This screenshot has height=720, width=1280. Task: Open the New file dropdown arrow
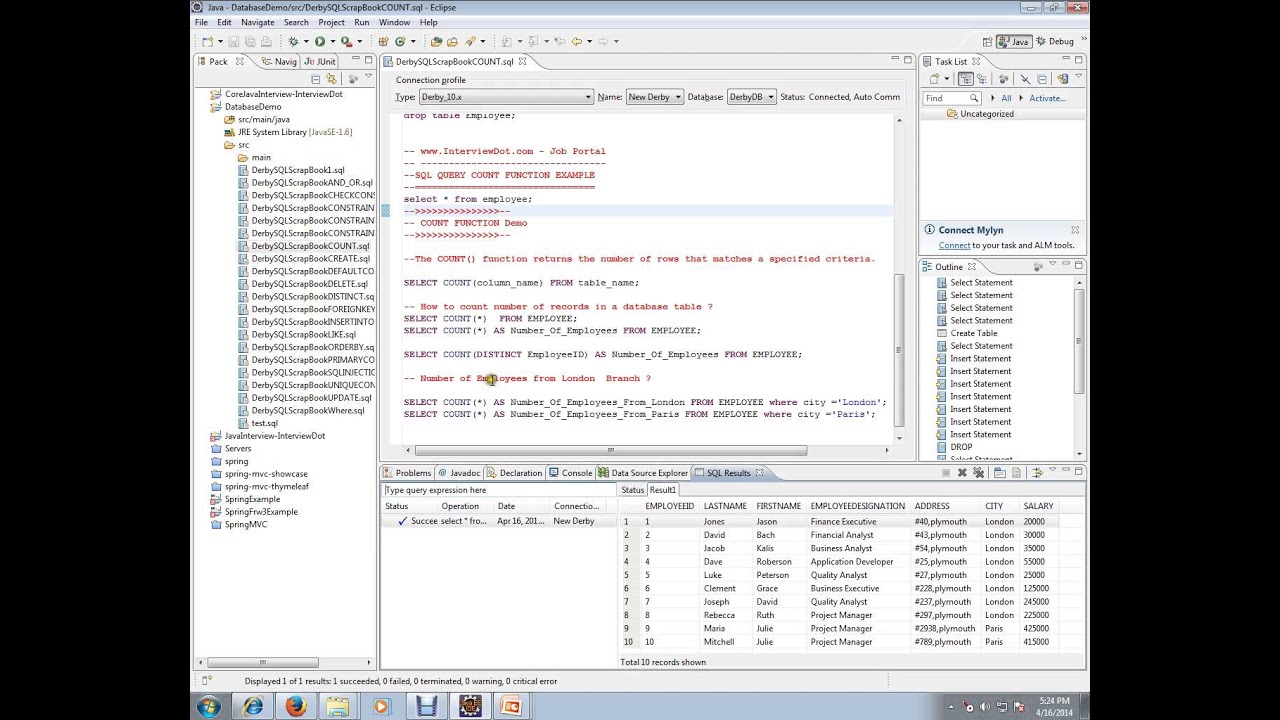[220, 41]
